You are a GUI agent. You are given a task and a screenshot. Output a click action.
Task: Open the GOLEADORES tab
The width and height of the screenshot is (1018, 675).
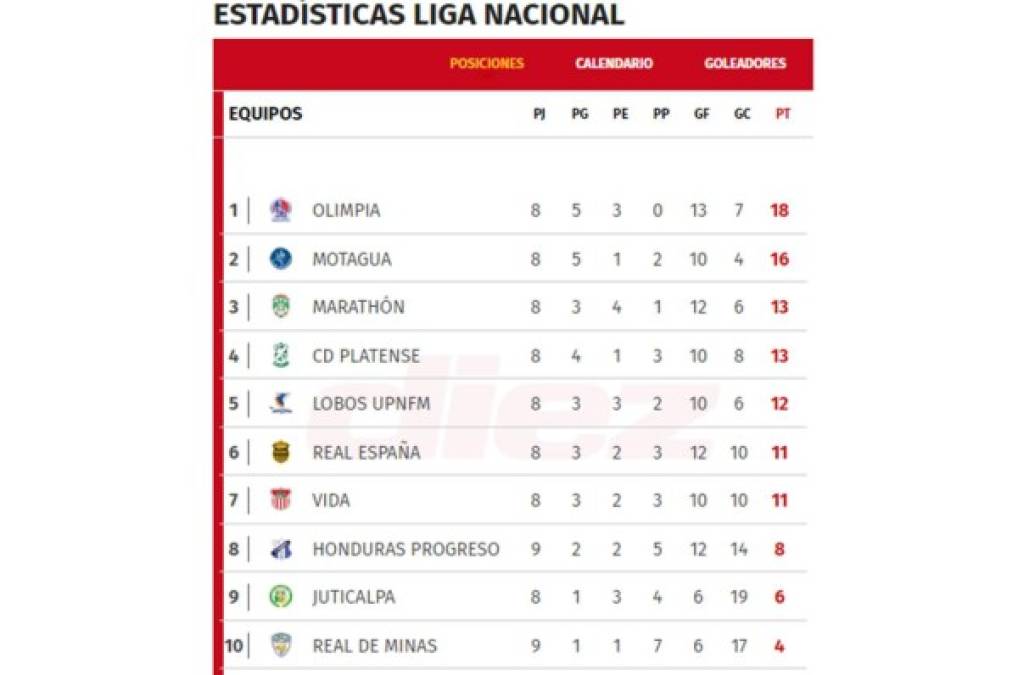pyautogui.click(x=747, y=63)
